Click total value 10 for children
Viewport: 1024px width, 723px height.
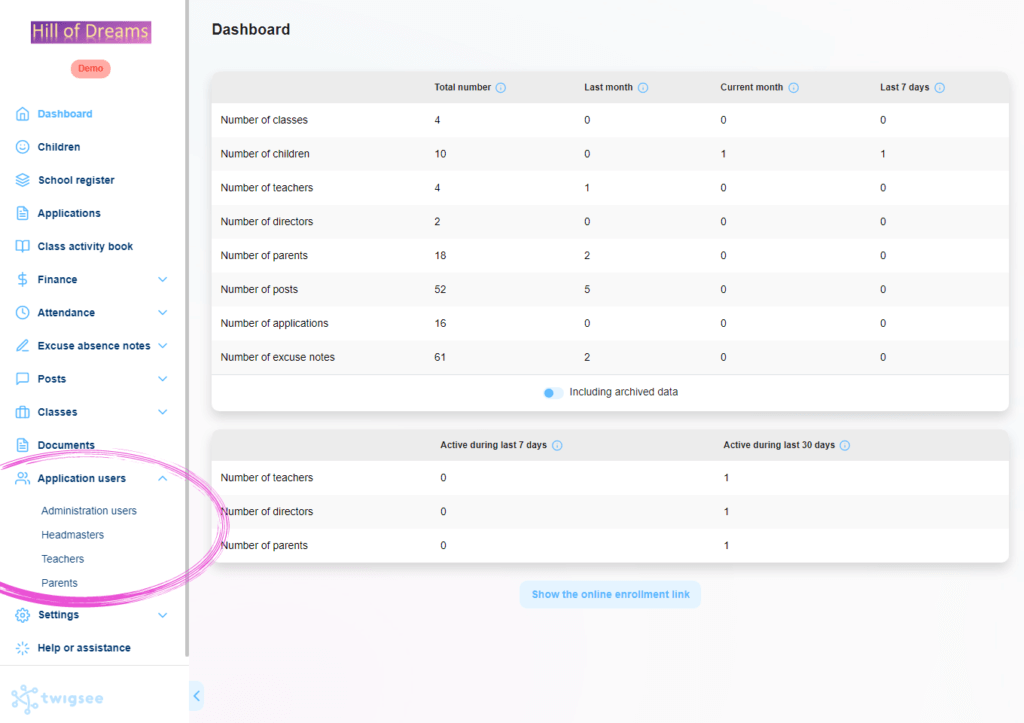pyautogui.click(x=440, y=154)
